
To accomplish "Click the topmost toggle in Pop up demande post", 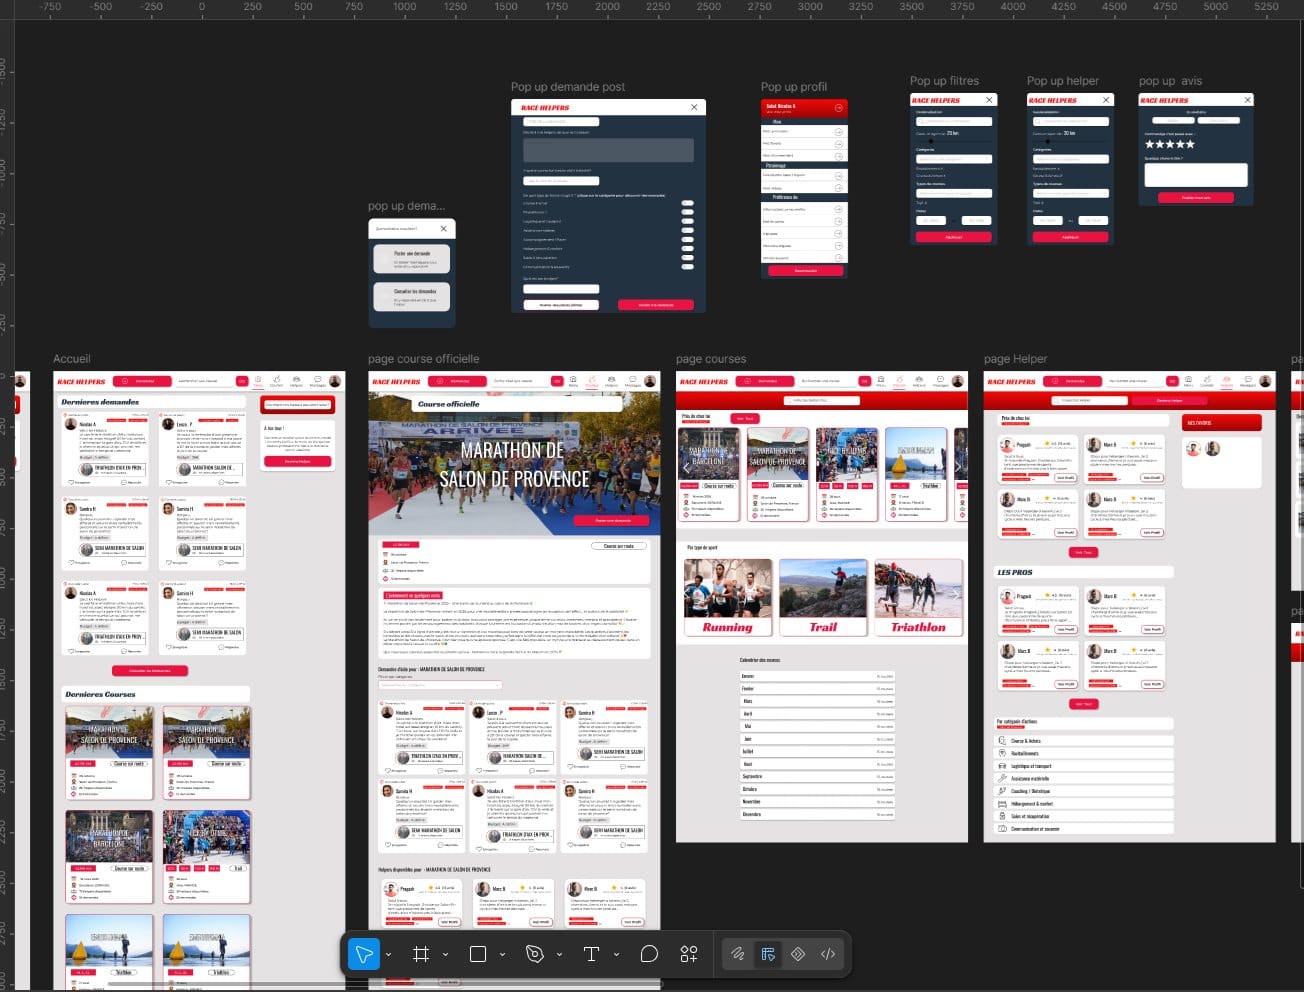I will [x=688, y=203].
